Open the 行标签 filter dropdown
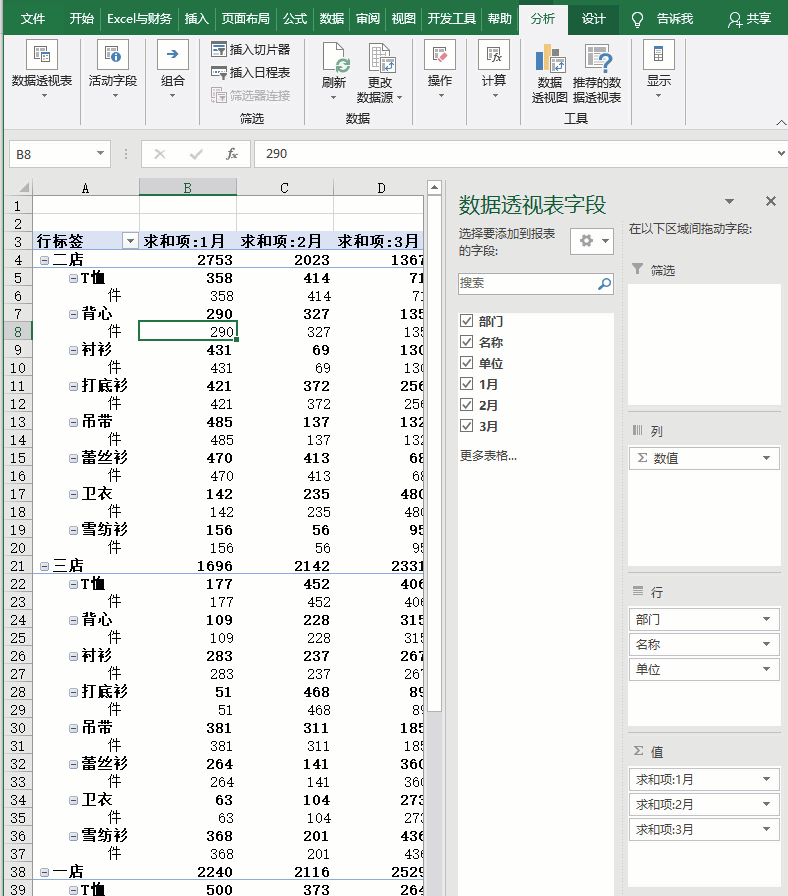The width and height of the screenshot is (788, 896). pyautogui.click(x=130, y=241)
